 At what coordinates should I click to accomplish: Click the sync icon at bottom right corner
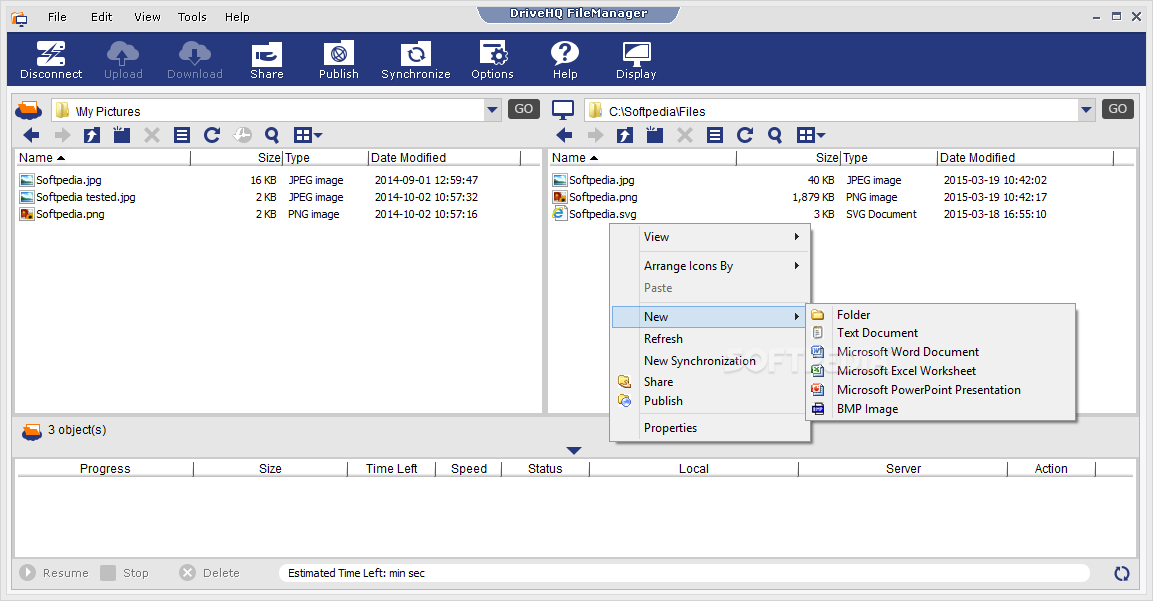click(1122, 574)
